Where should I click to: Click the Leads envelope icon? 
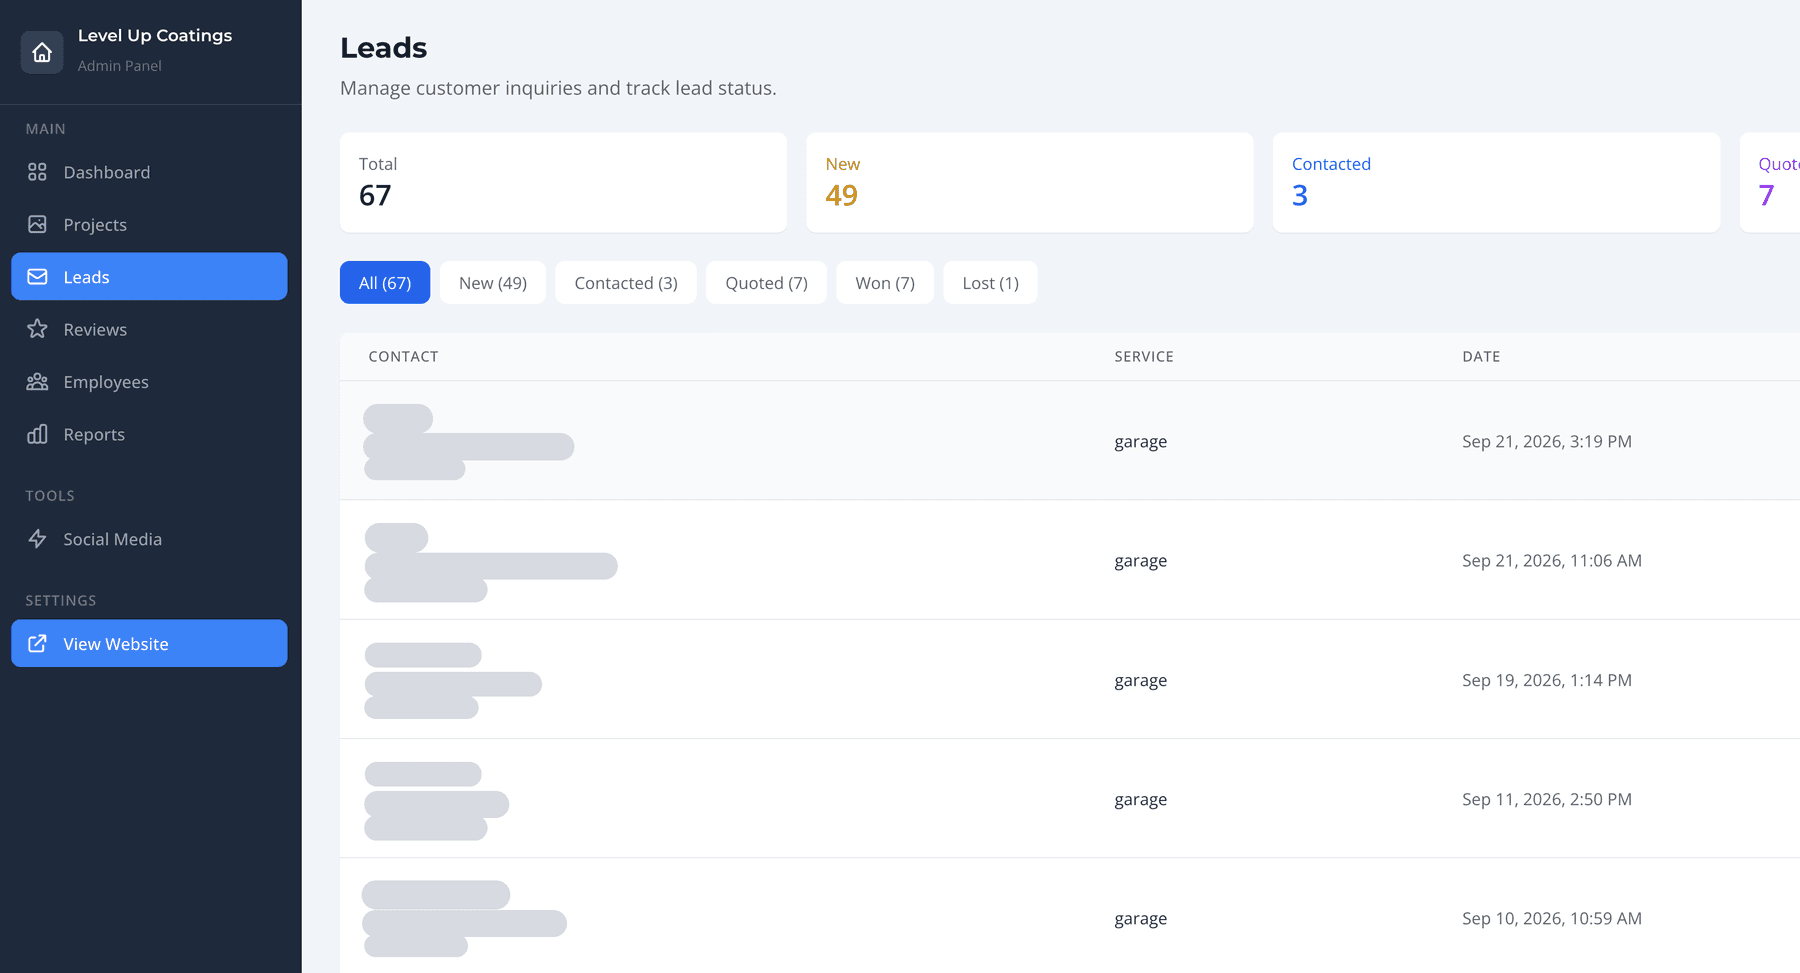37,277
